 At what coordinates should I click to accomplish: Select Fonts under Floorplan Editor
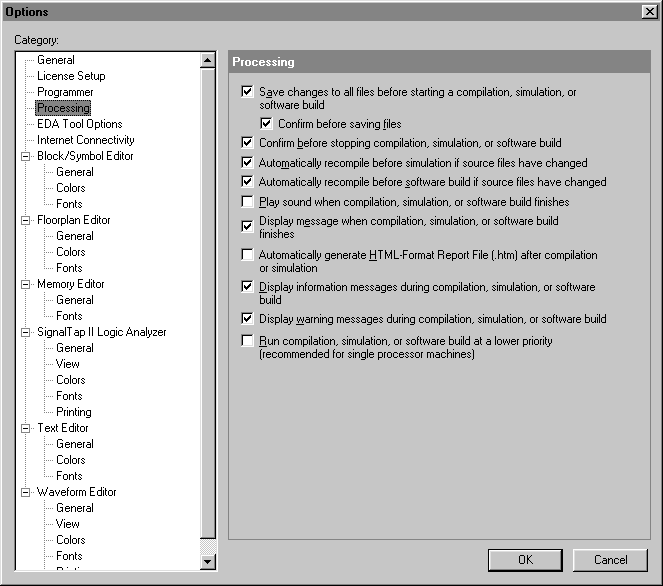point(69,268)
